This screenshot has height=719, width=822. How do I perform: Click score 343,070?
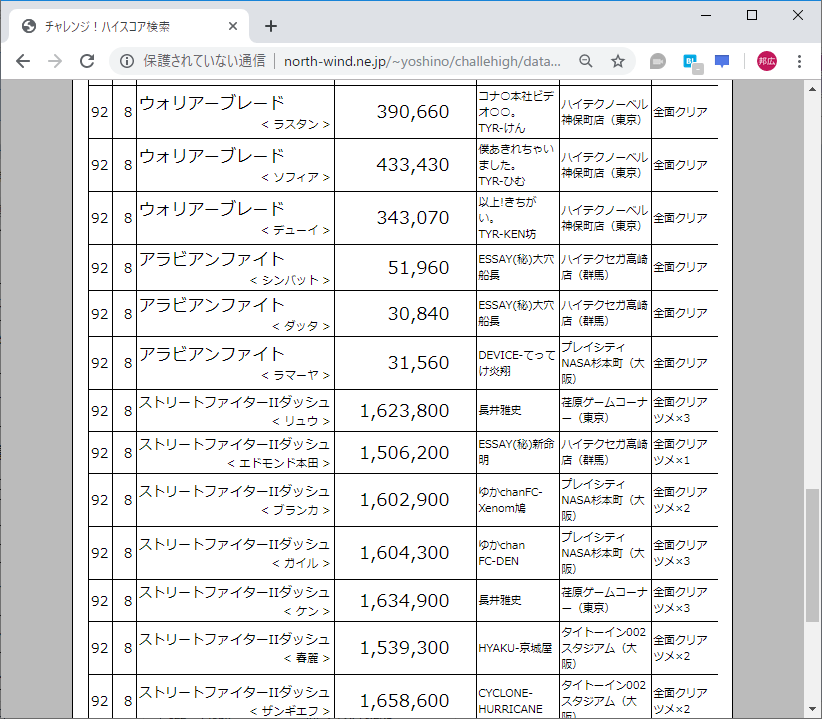point(413,217)
